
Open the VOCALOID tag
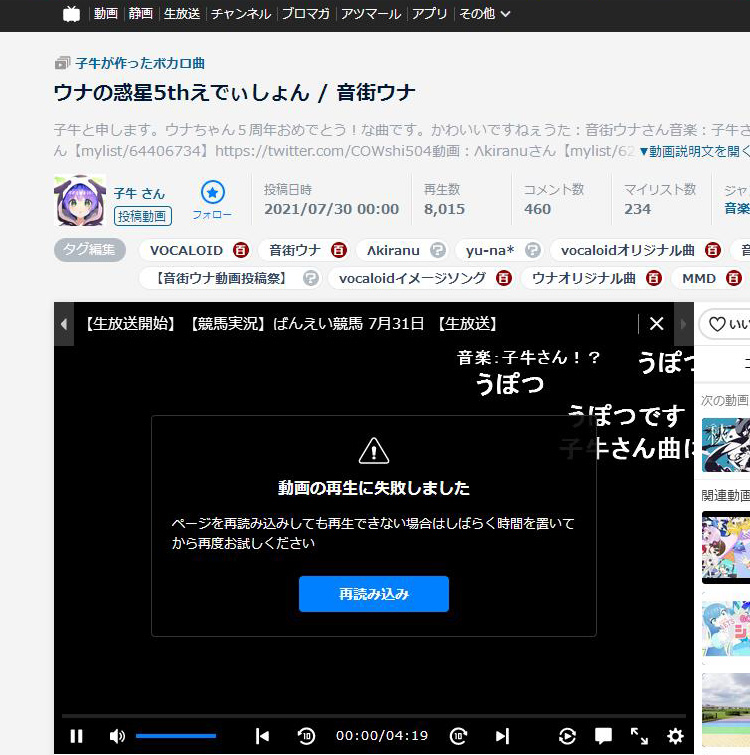point(186,250)
